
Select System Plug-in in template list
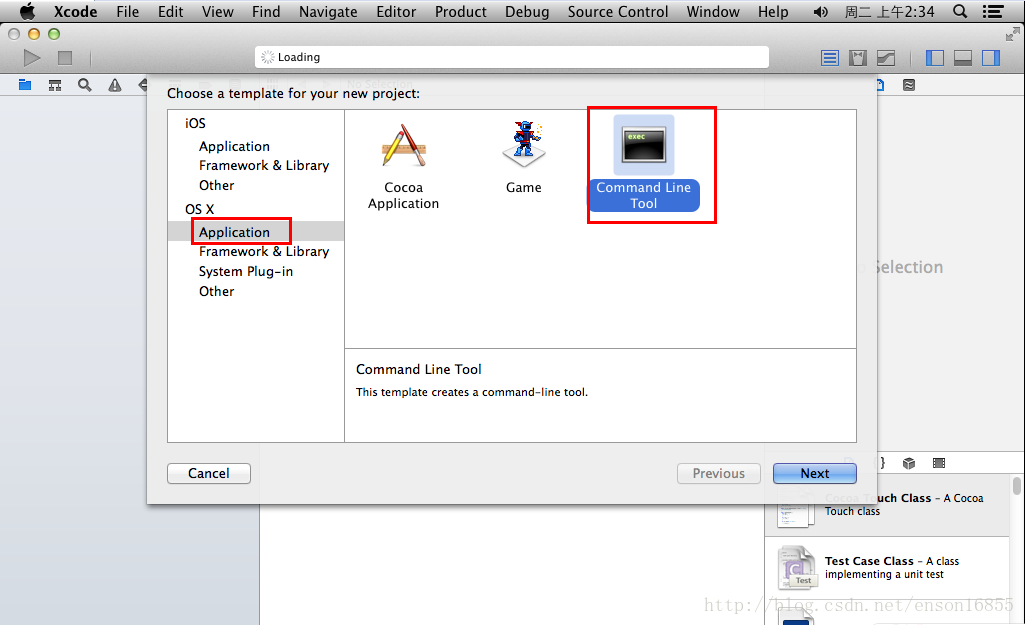[x=246, y=271]
